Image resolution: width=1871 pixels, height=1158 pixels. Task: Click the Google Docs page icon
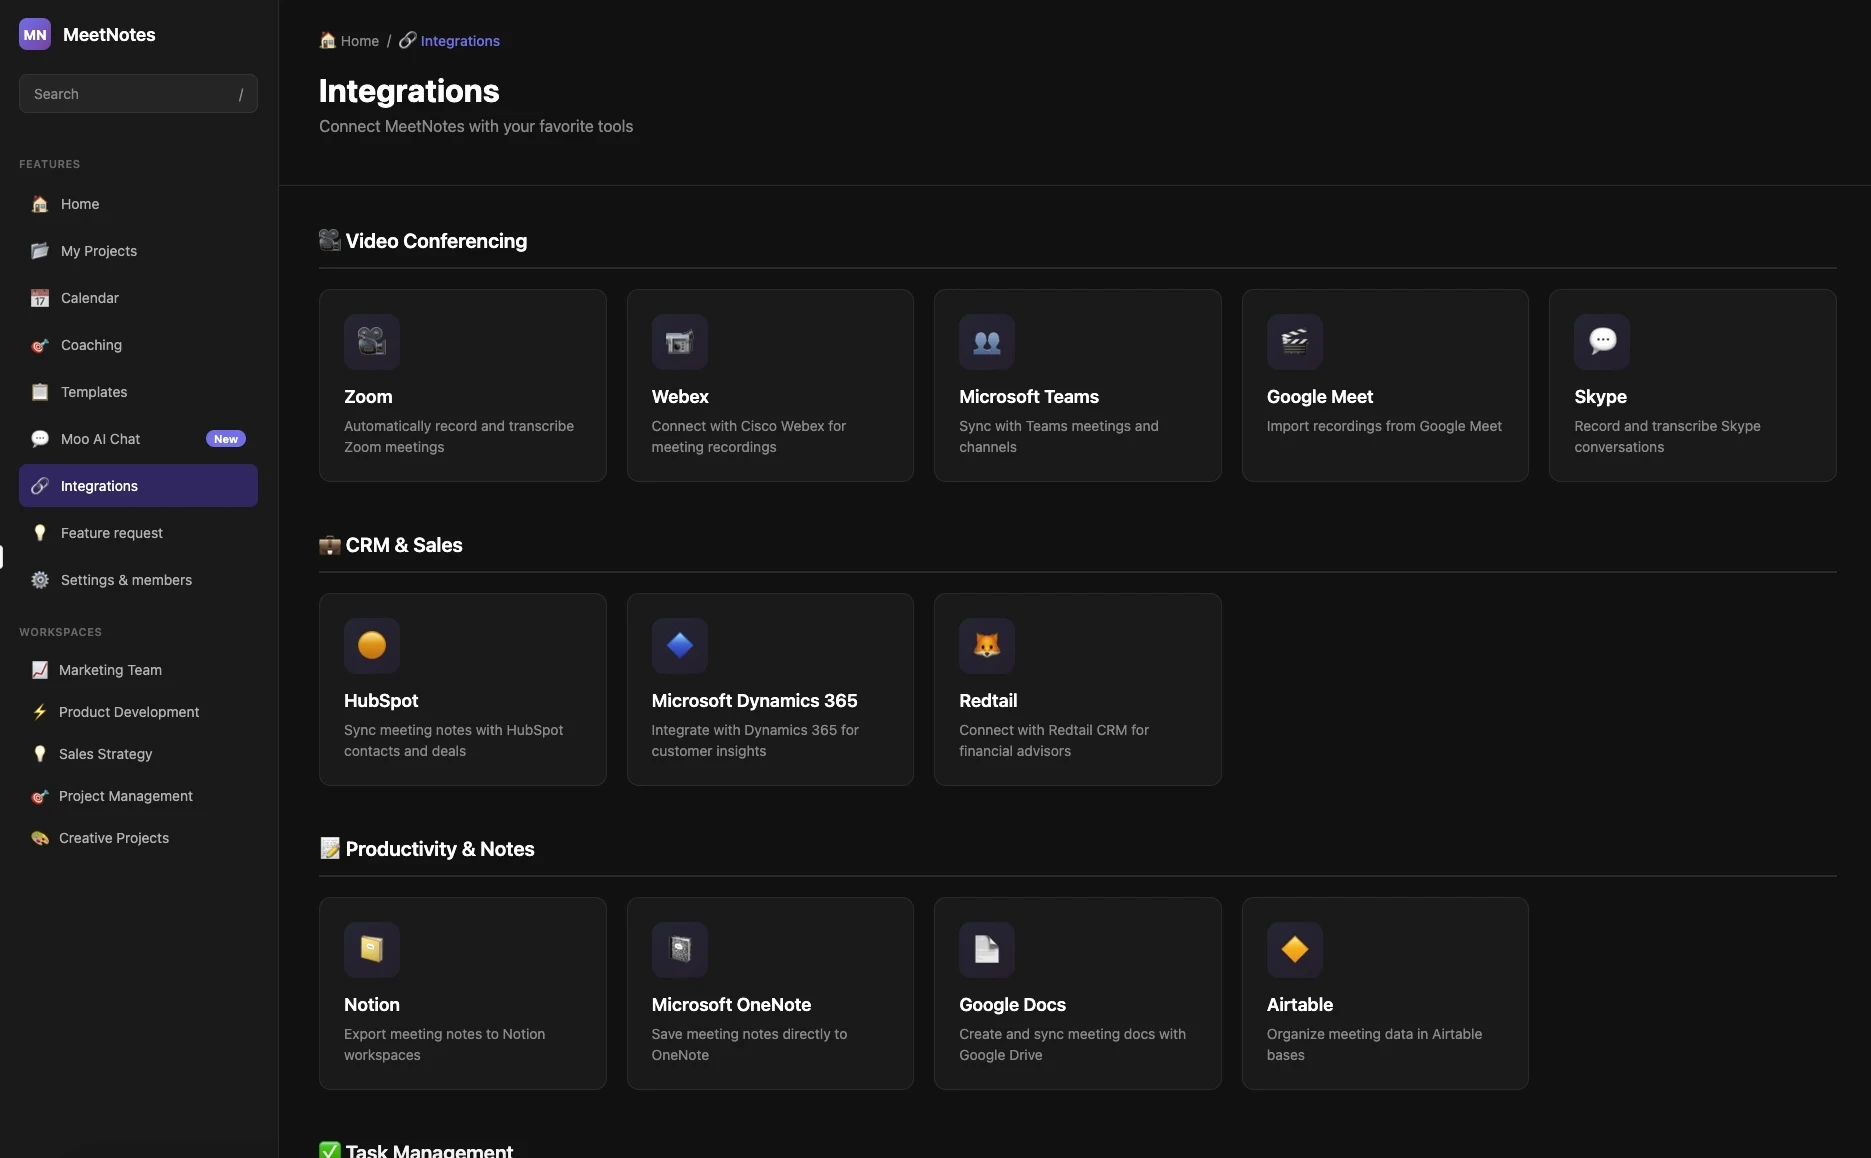(x=987, y=950)
